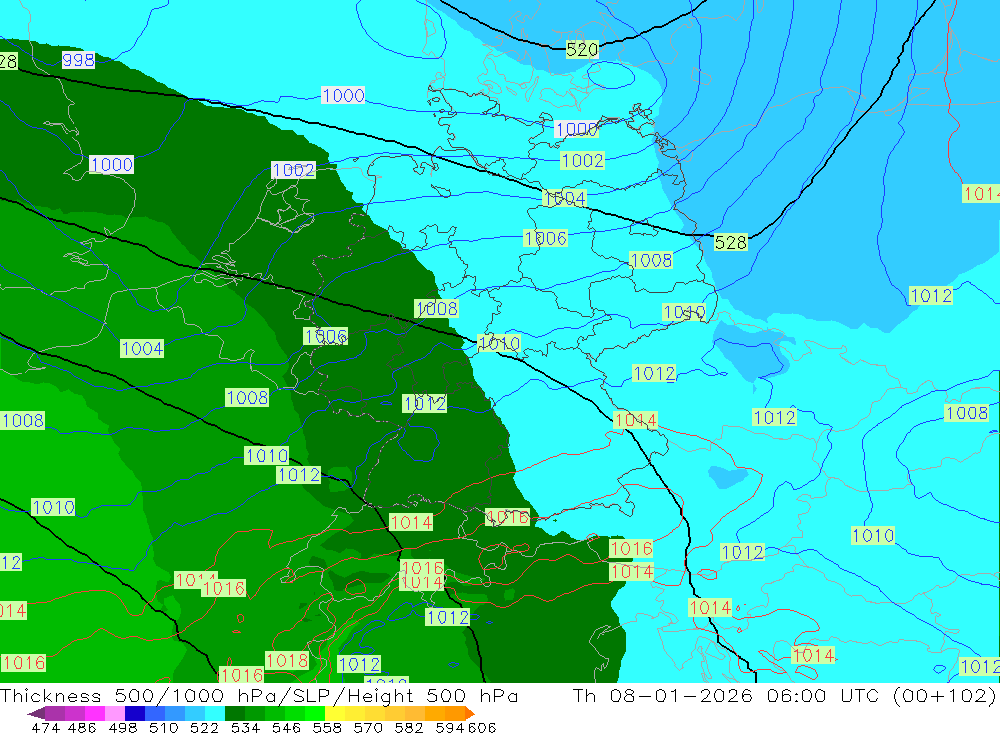Click the 498 legend value
This screenshot has height=733, width=1000.
coord(123,727)
